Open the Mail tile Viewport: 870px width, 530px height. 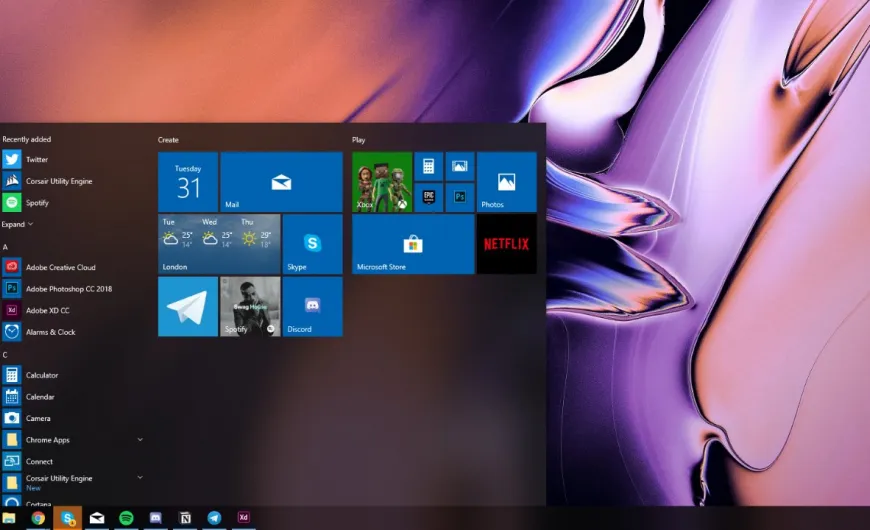281,182
